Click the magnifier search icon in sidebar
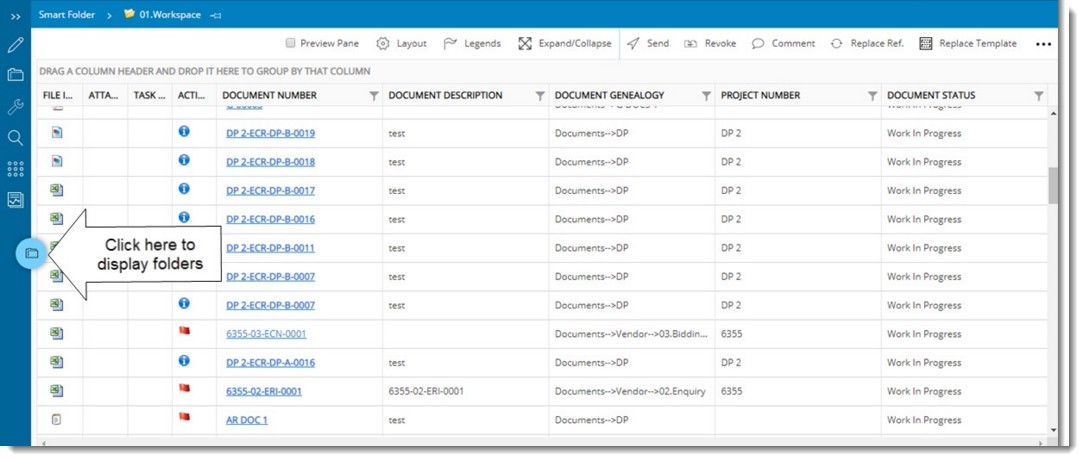 click(15, 138)
